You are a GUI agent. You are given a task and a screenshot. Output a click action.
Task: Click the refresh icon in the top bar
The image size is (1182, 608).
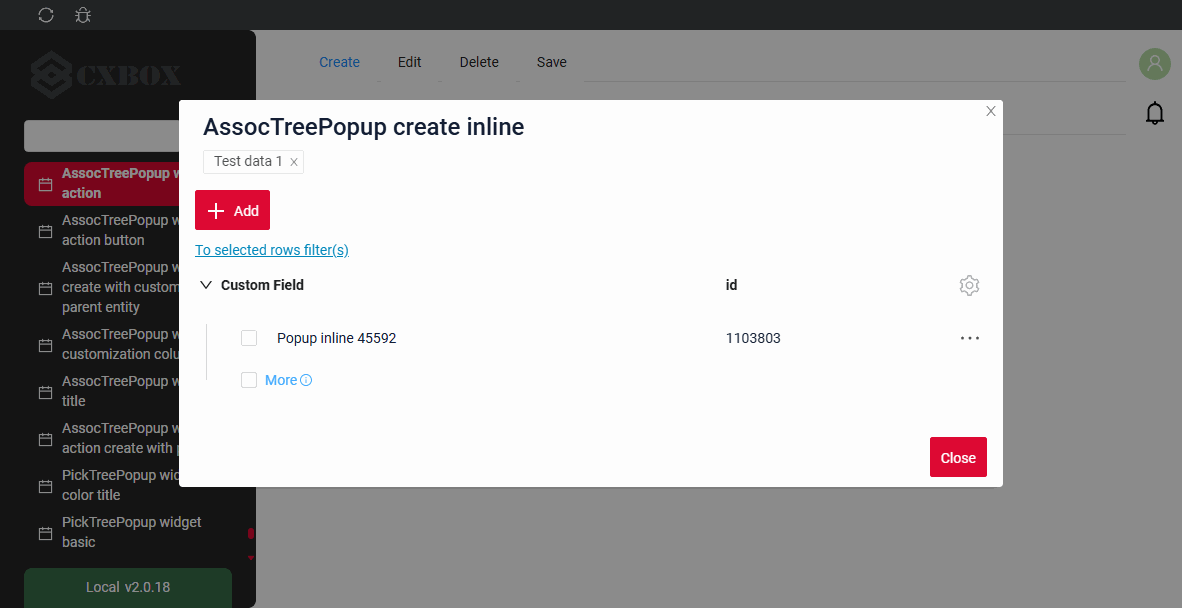tap(46, 15)
